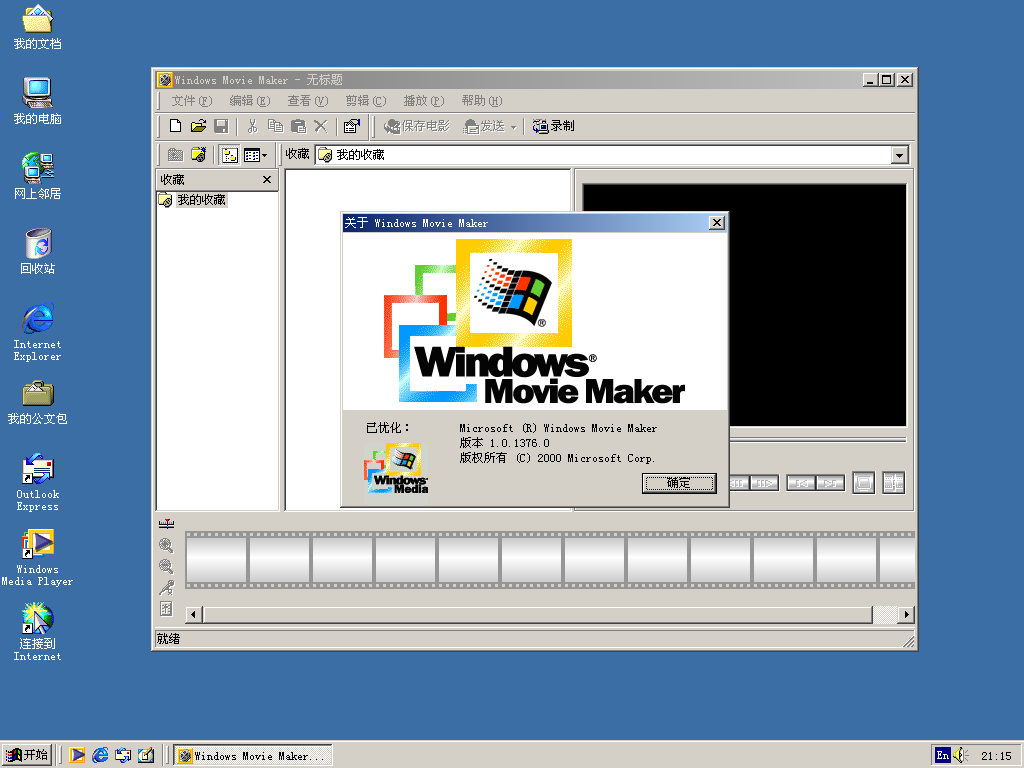Click the Copy toolbar icon
This screenshot has width=1024, height=768.
pyautogui.click(x=276, y=126)
